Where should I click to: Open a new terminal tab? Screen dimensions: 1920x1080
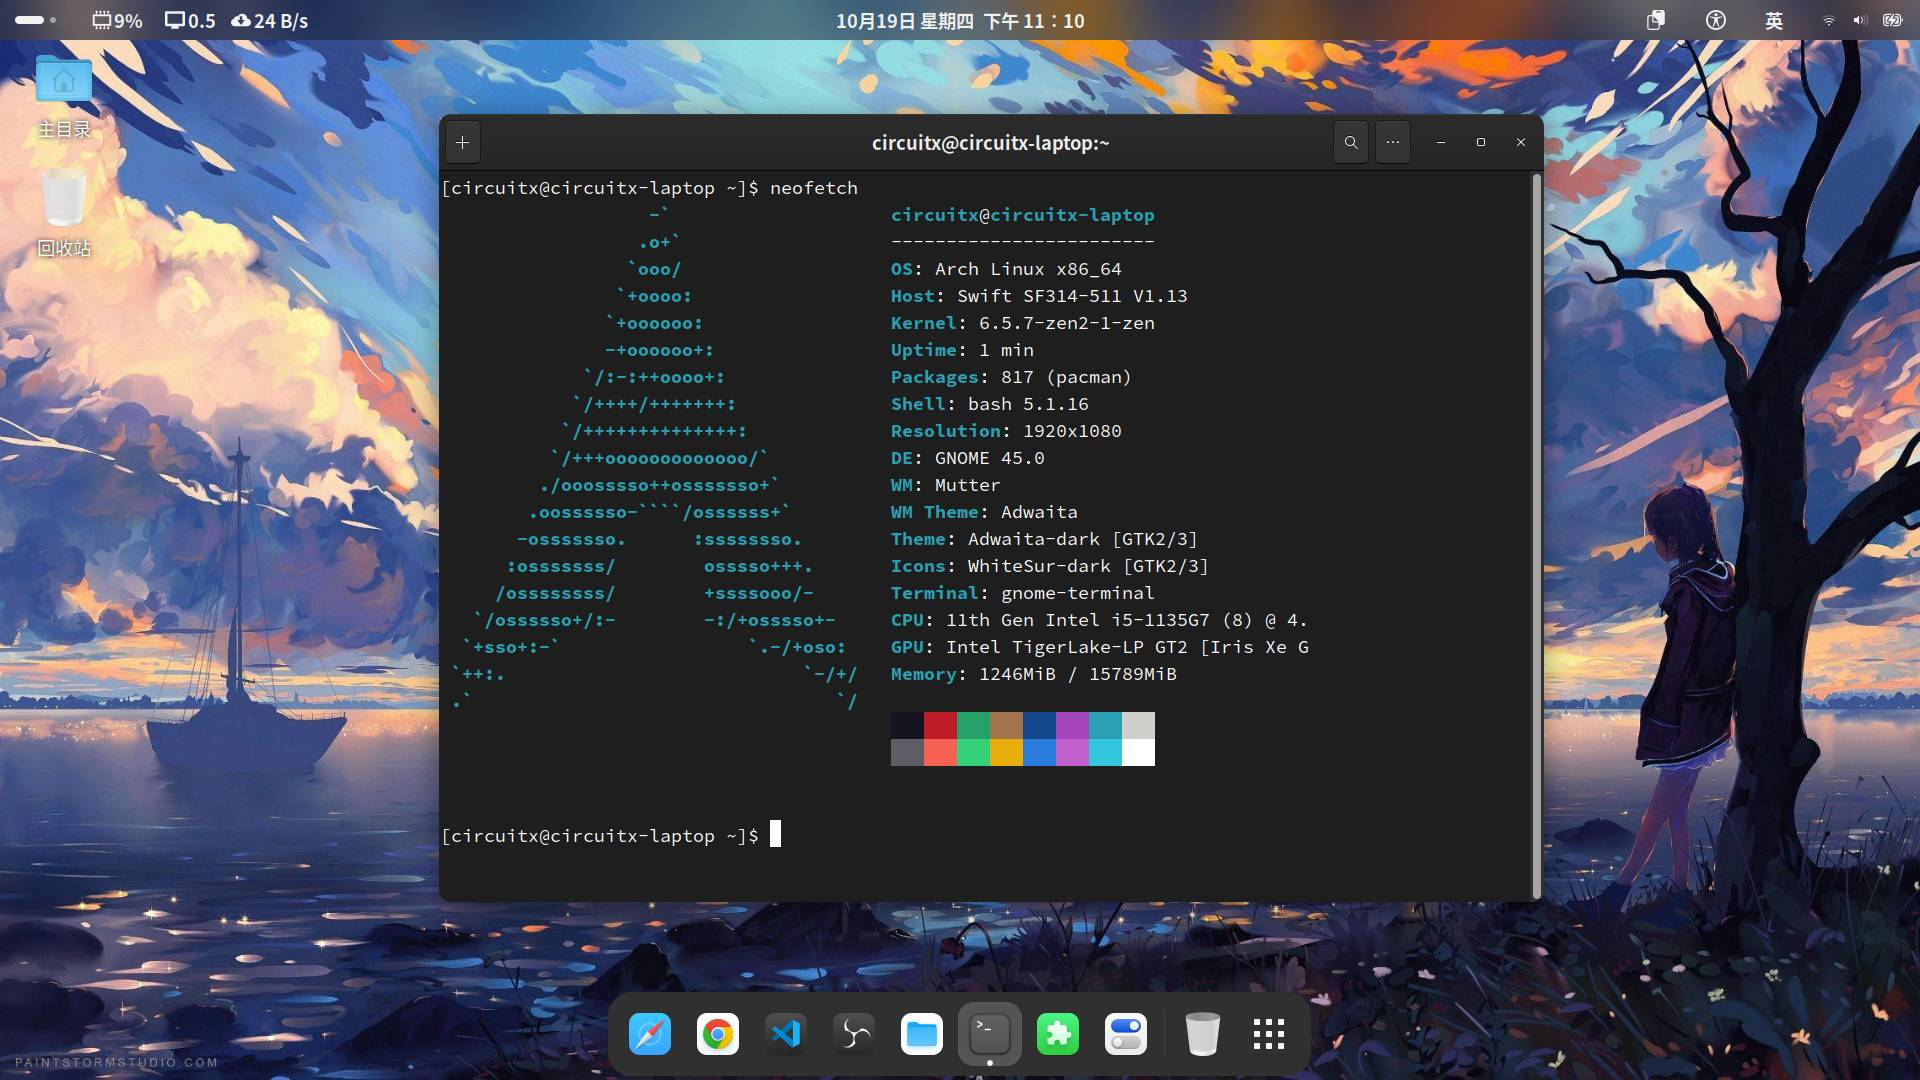point(462,143)
